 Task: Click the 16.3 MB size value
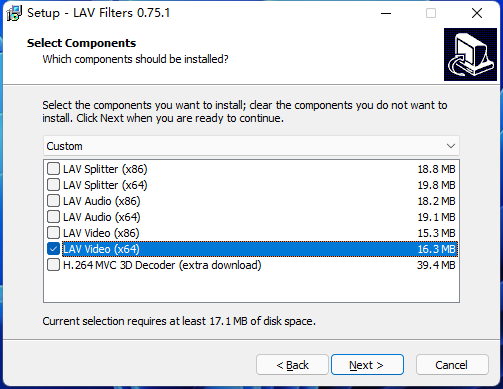[x=436, y=249]
